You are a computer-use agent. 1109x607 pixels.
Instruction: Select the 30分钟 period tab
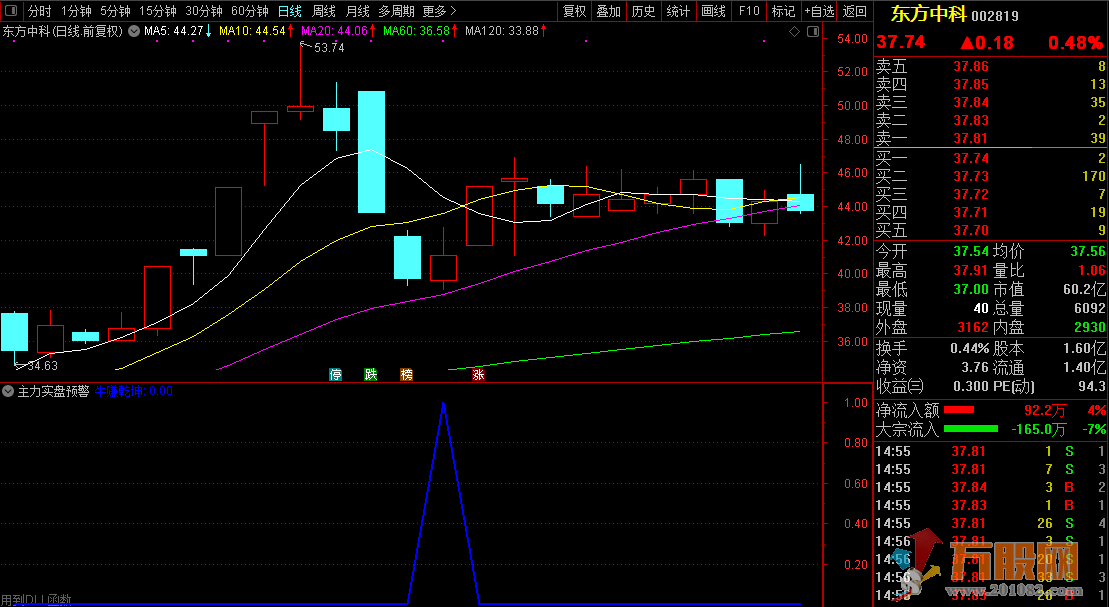click(x=204, y=11)
